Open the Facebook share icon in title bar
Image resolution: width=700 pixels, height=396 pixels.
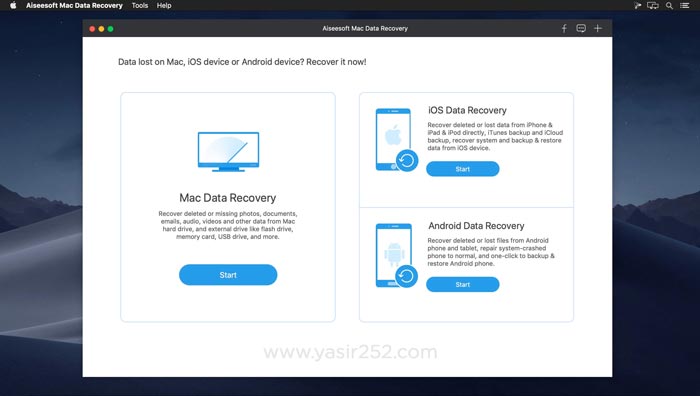[x=564, y=29]
